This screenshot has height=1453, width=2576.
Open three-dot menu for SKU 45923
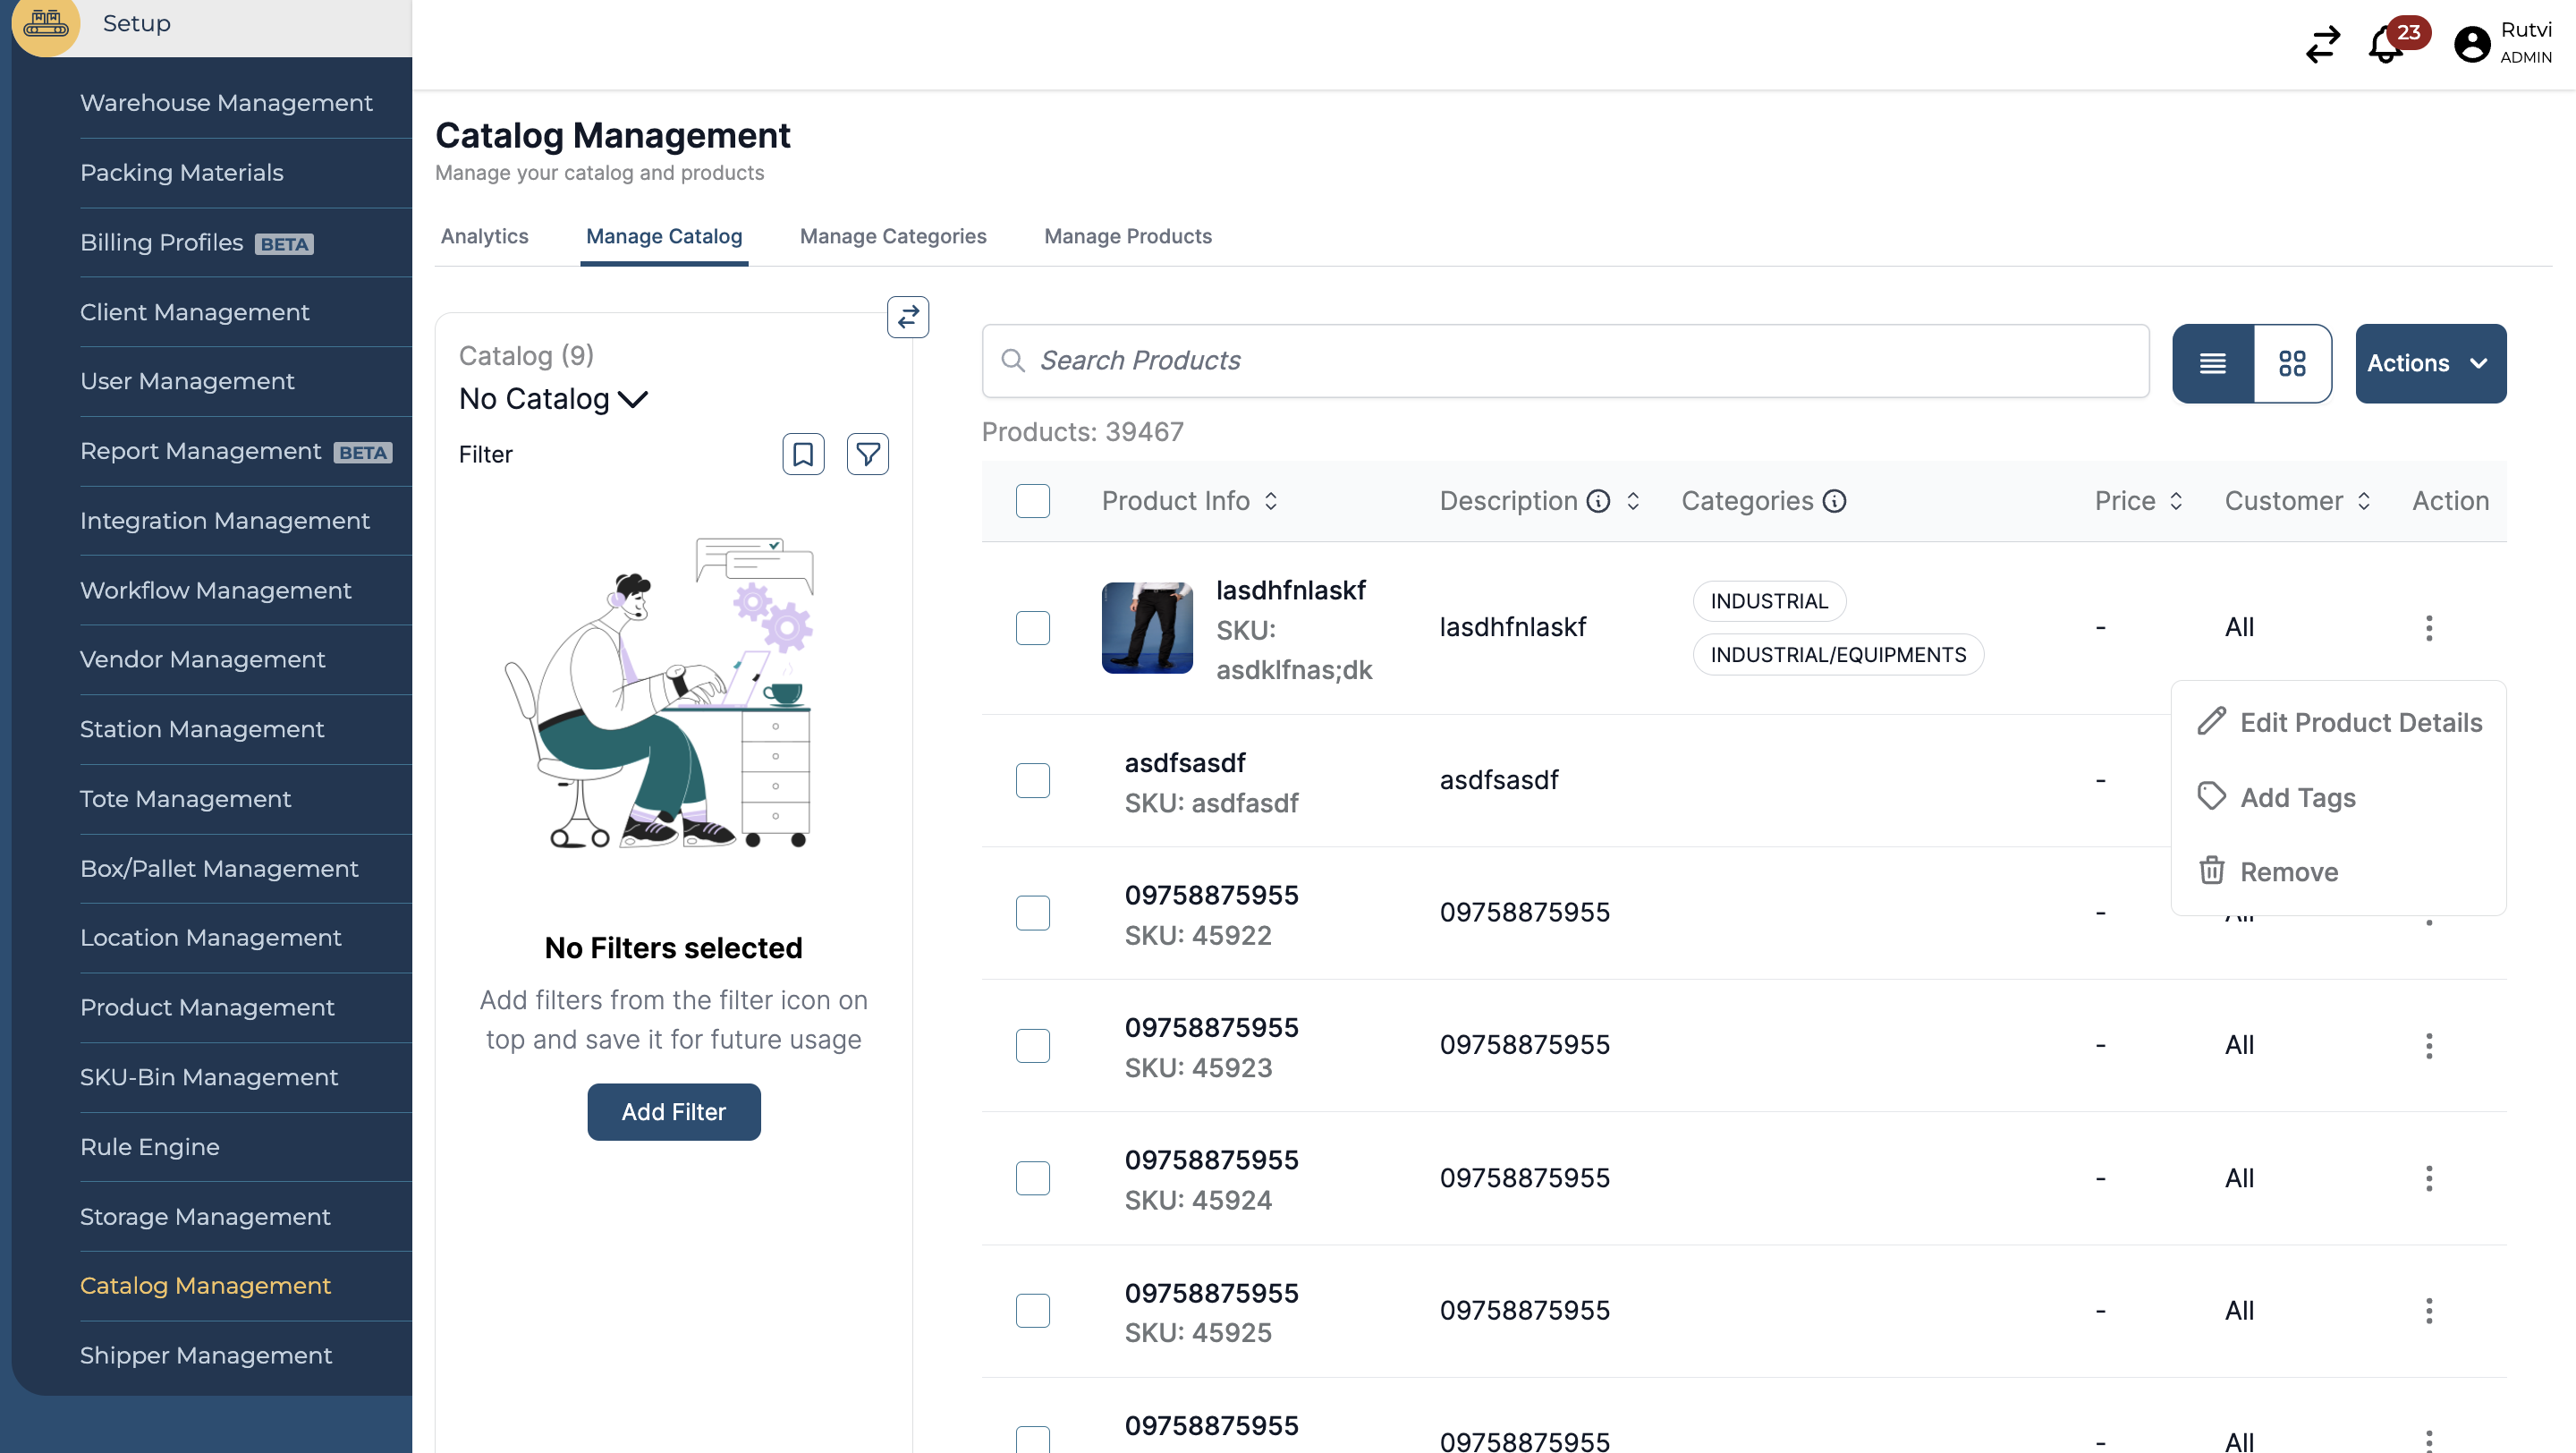(2428, 1045)
